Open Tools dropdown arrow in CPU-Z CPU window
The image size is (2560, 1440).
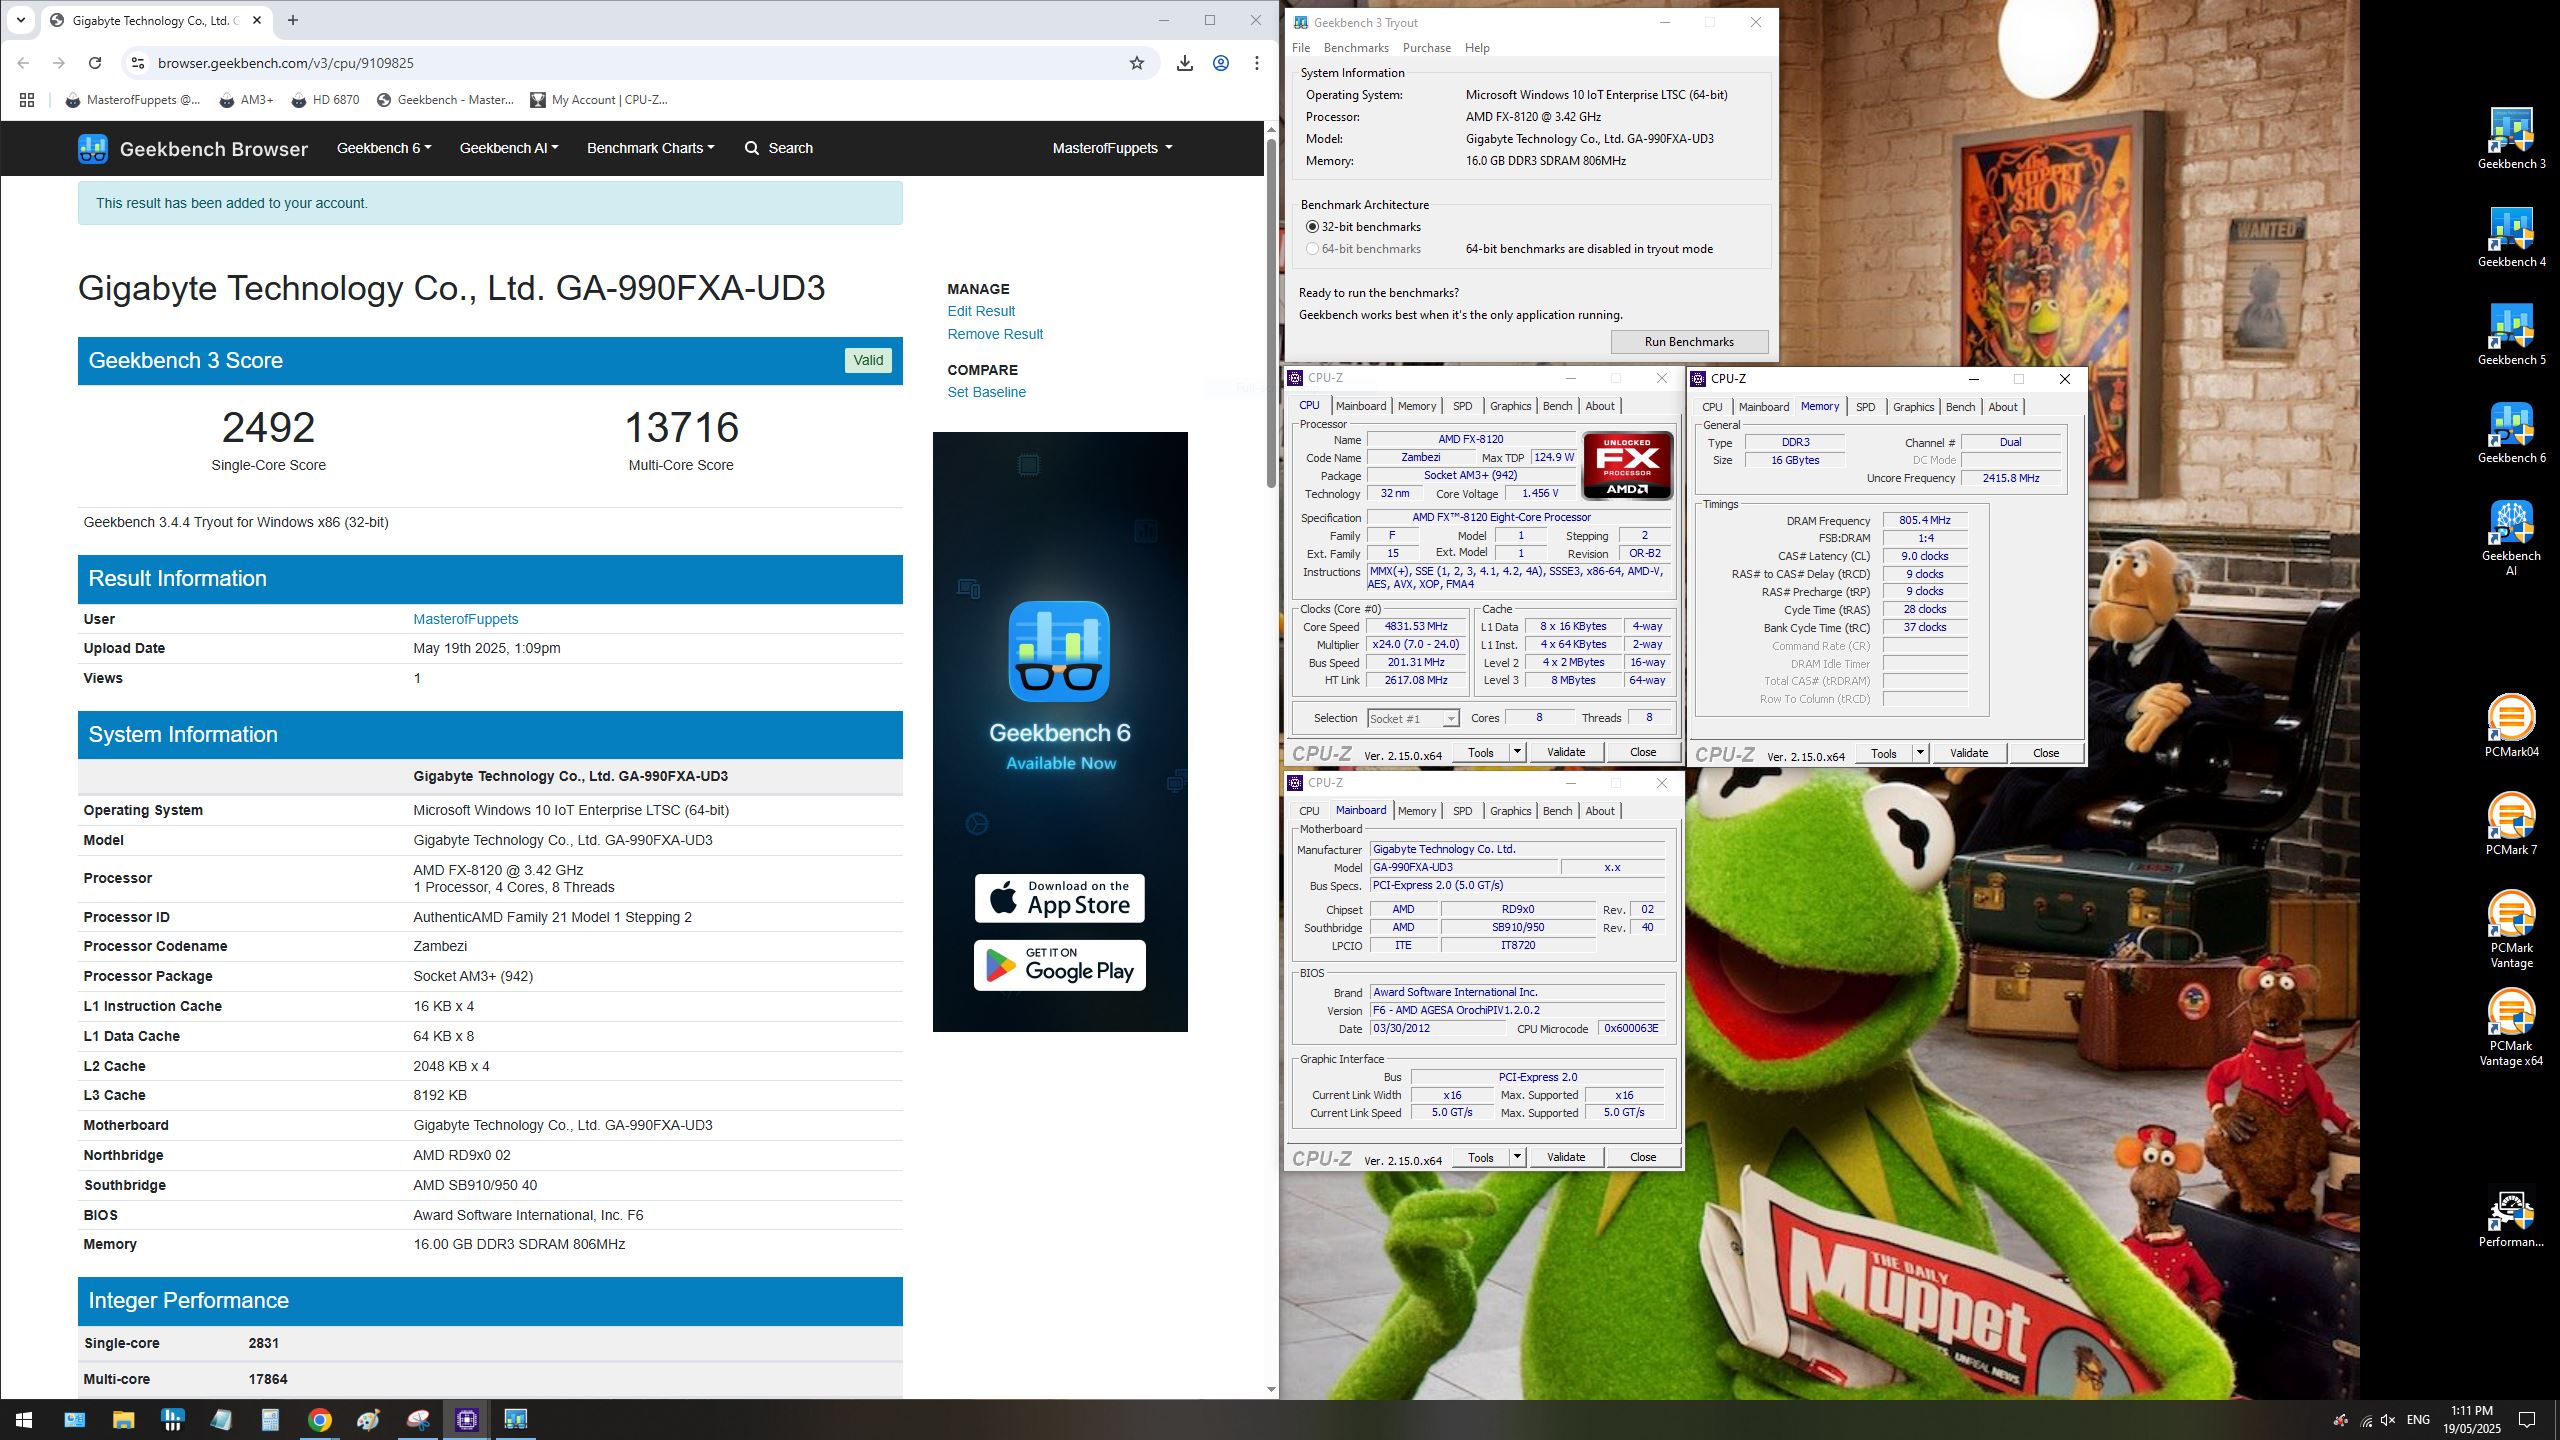(x=1517, y=752)
